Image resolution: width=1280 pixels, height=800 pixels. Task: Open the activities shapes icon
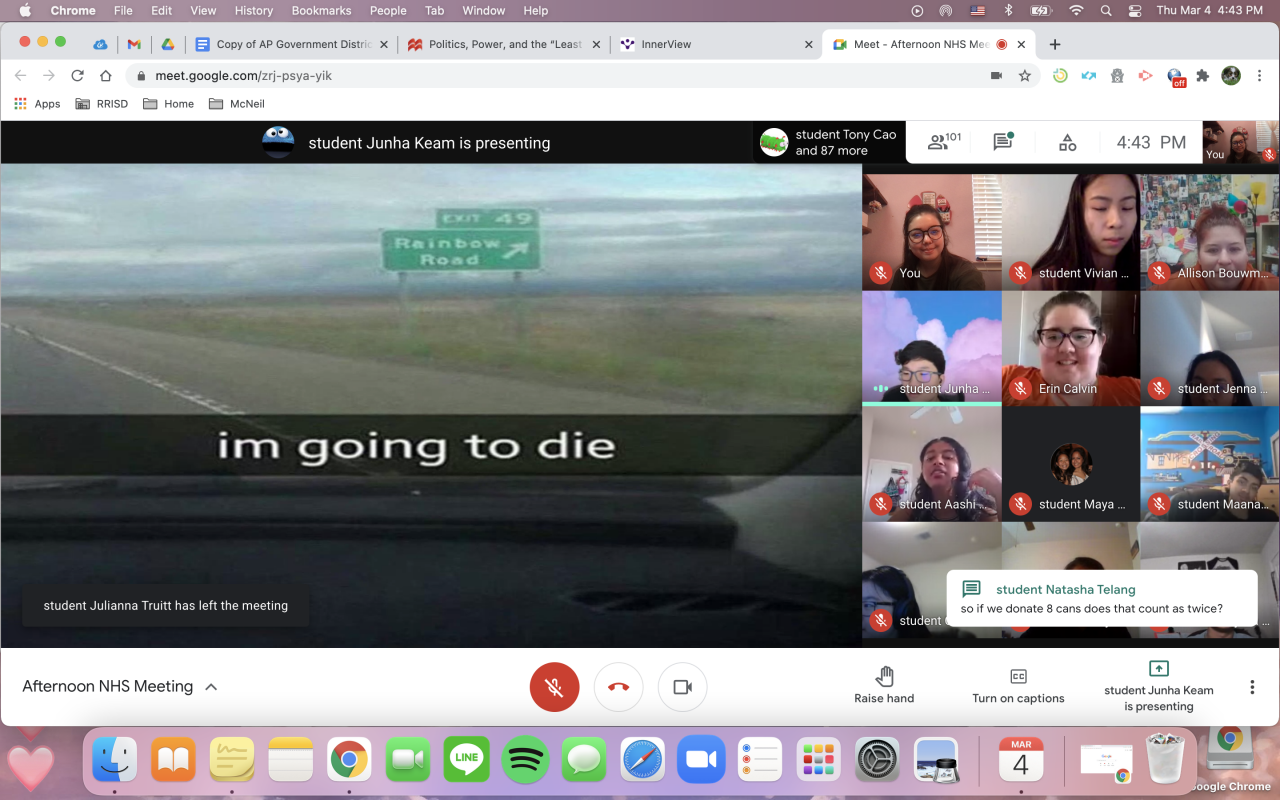(1068, 142)
